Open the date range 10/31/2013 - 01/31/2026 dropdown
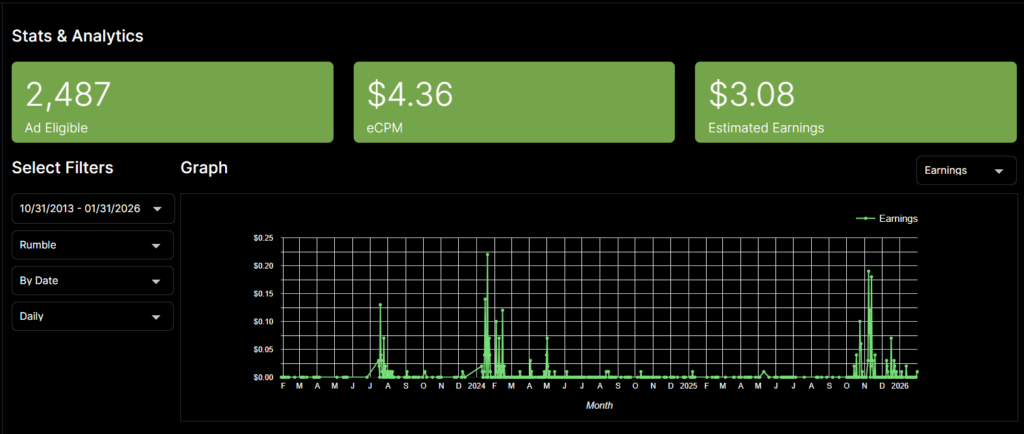The width and height of the screenshot is (1024, 434). tap(92, 208)
